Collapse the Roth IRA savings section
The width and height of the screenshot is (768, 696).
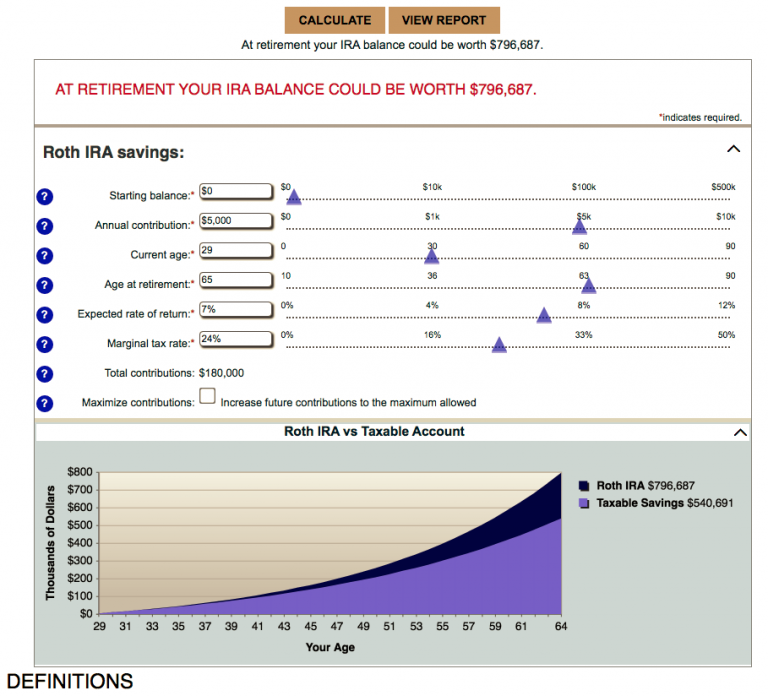pyautogui.click(x=733, y=149)
